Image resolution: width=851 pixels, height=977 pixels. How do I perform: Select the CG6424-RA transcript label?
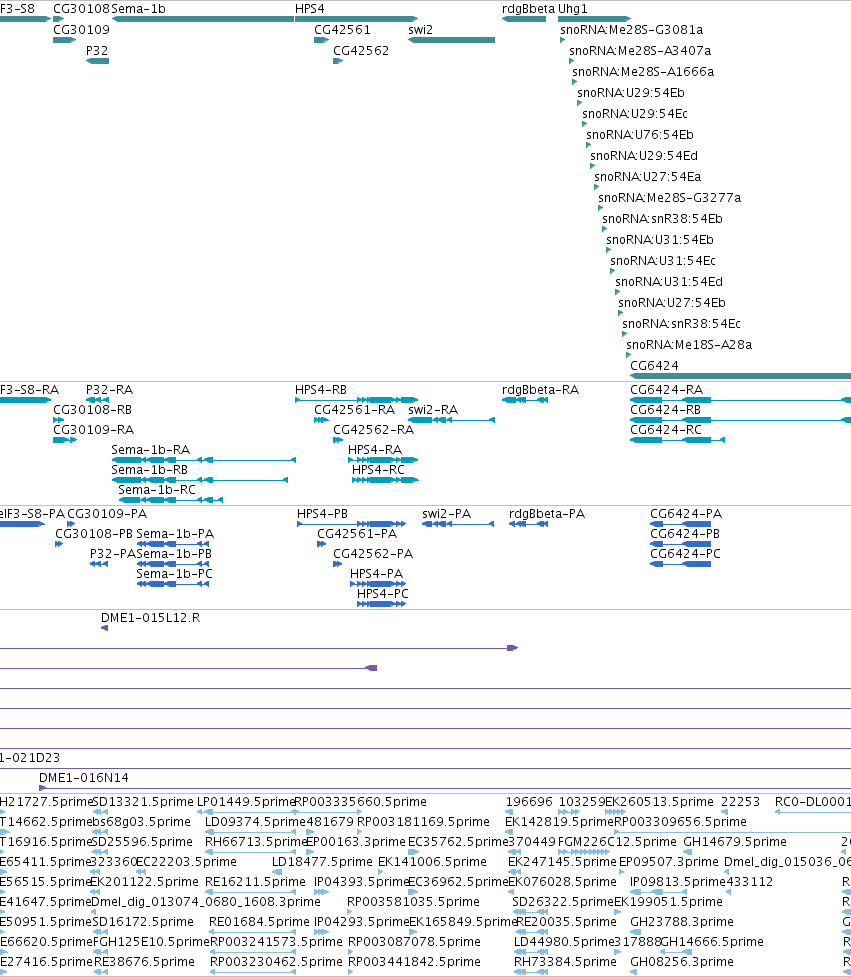[666, 390]
